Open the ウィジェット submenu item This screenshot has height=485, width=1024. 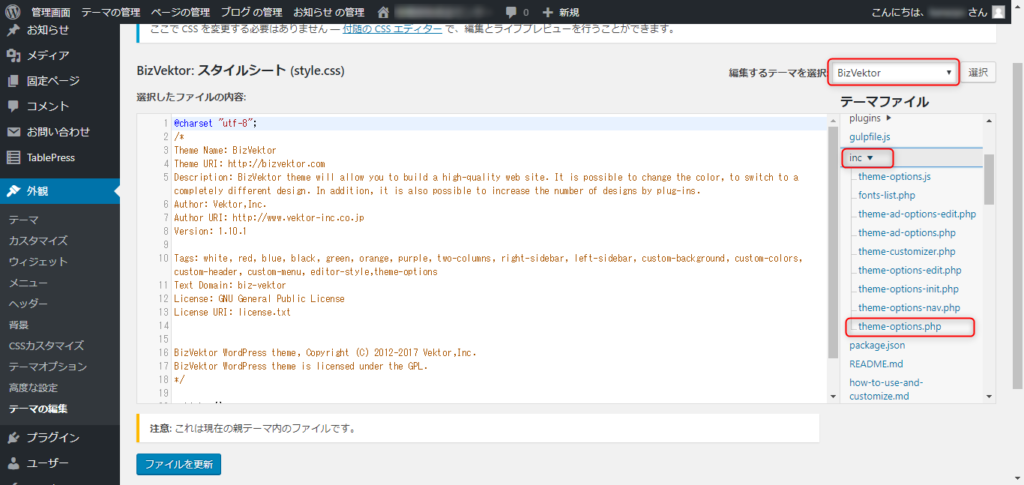(x=38, y=261)
